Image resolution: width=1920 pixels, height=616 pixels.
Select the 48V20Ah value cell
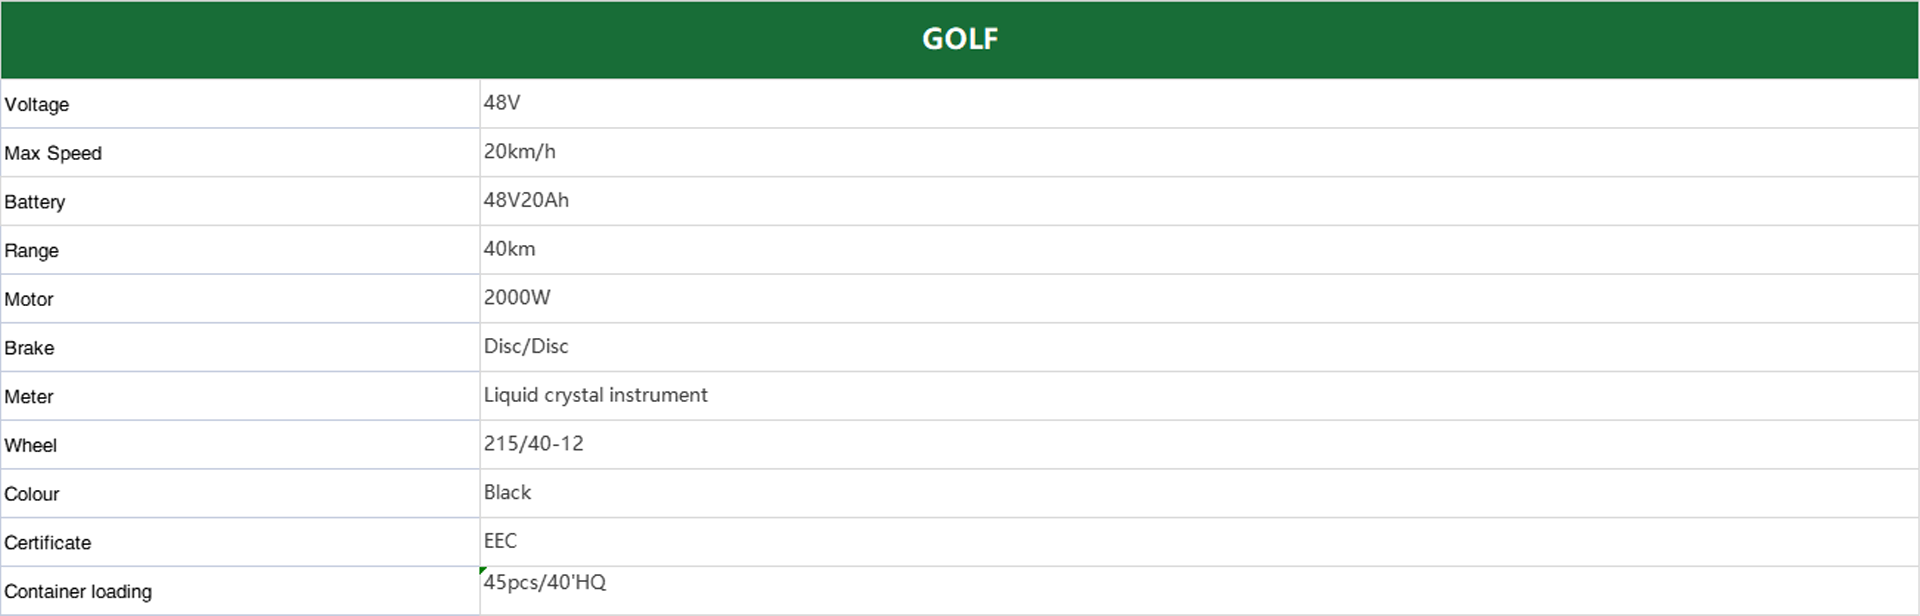(1199, 201)
